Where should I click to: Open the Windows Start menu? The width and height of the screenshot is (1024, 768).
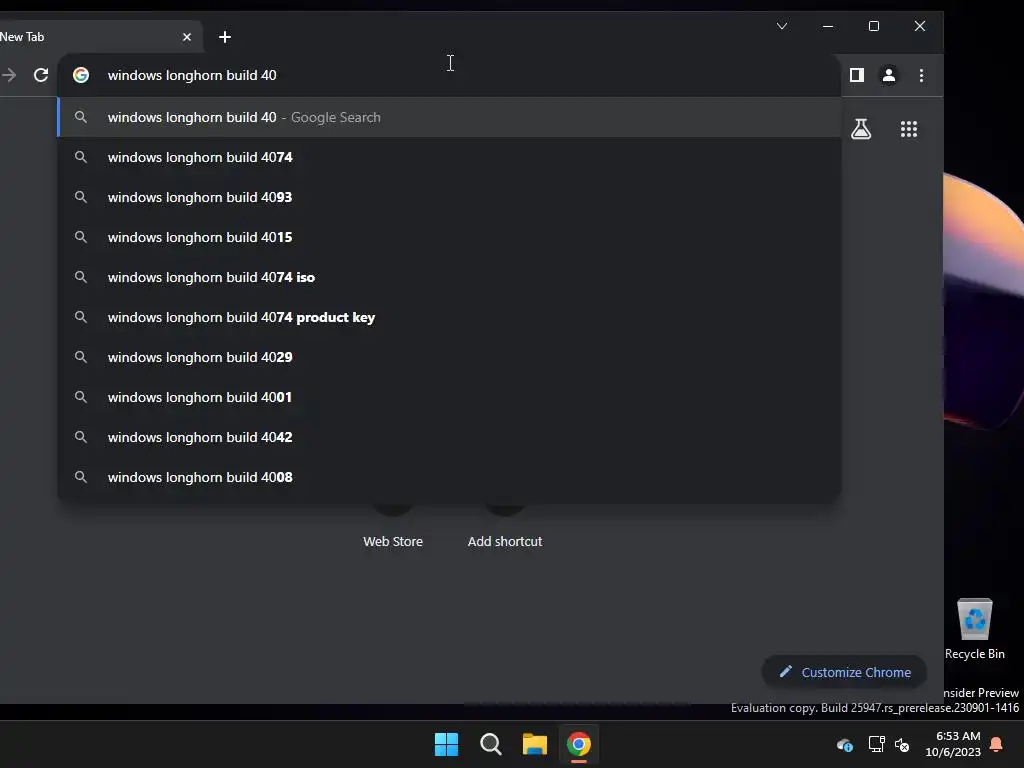[x=447, y=744]
